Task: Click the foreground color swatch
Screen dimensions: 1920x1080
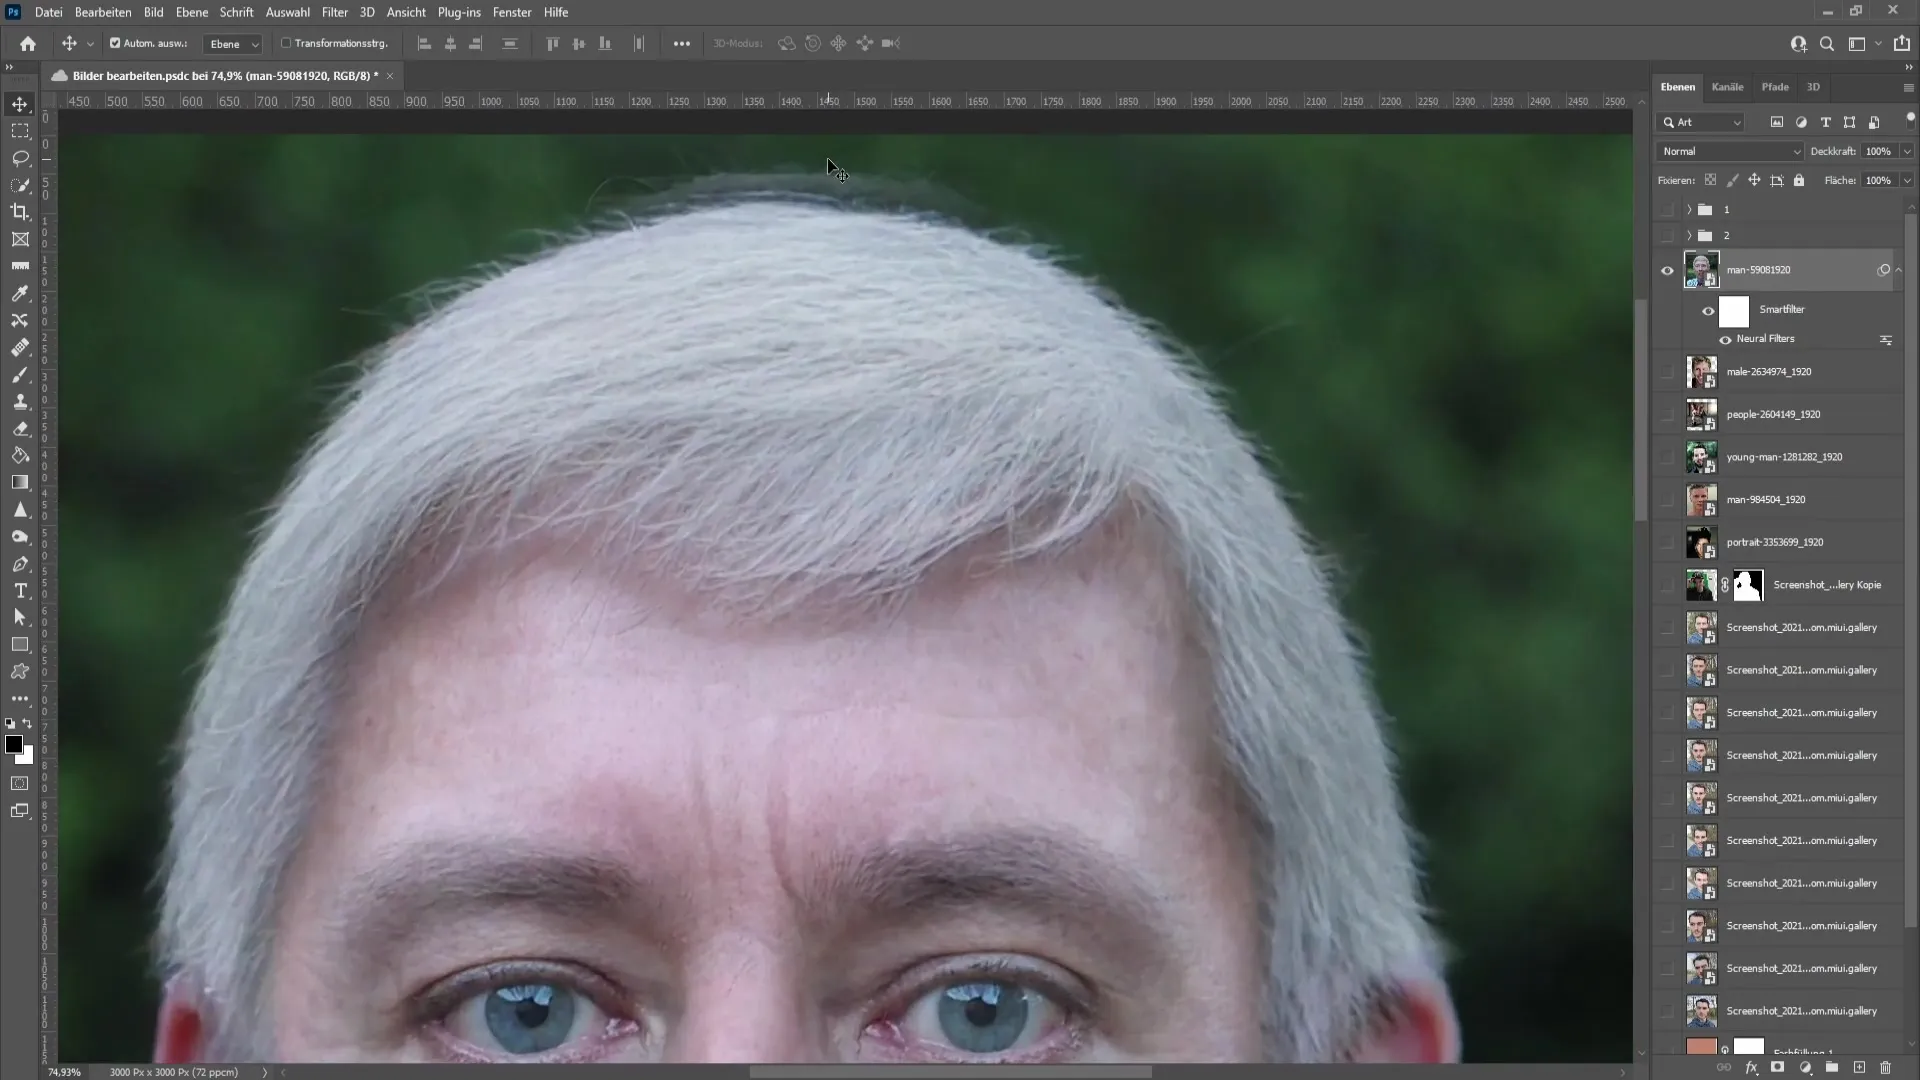Action: tap(15, 744)
